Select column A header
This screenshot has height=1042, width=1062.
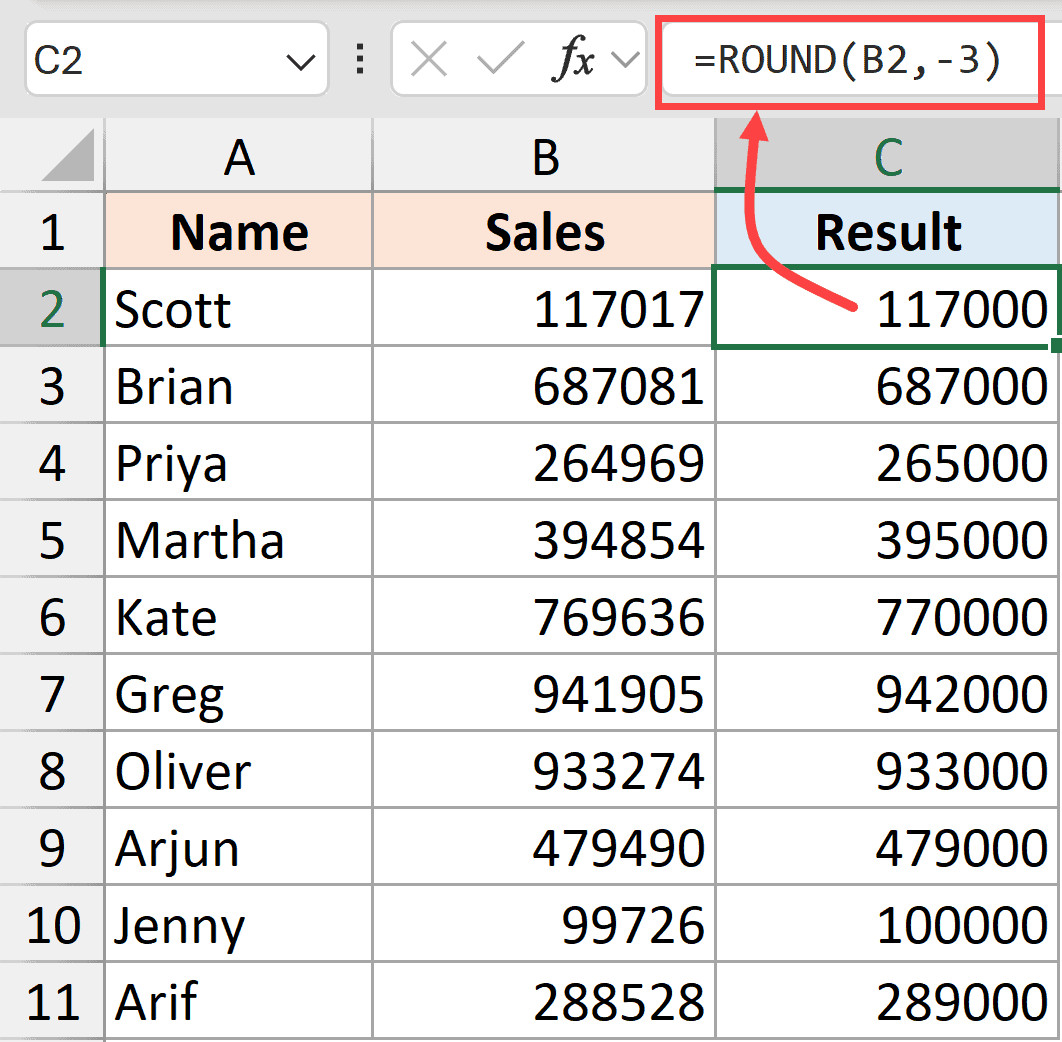[x=239, y=157]
